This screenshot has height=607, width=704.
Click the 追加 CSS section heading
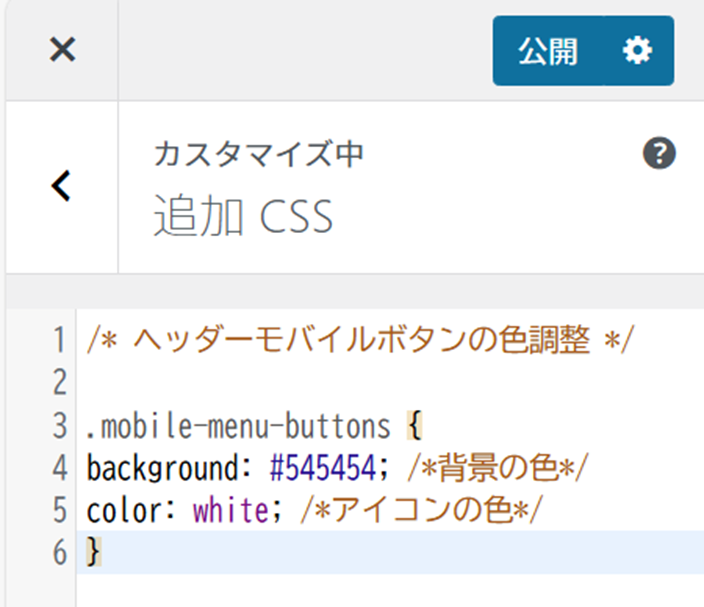[x=243, y=217]
